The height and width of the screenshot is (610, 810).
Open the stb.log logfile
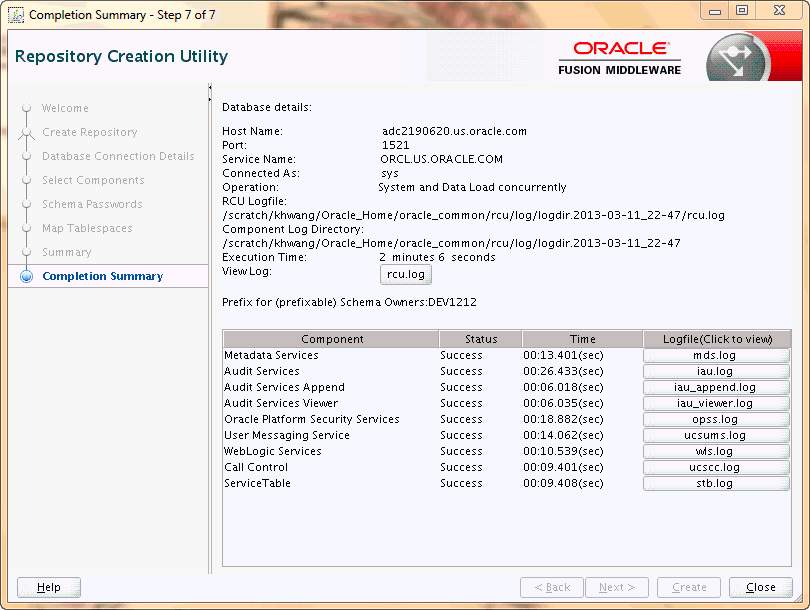tap(716, 483)
